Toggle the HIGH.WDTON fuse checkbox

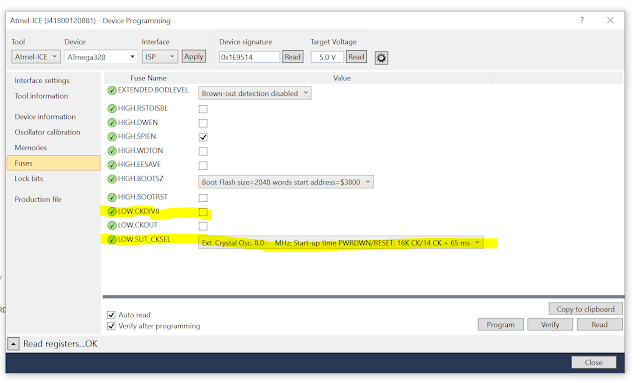click(x=203, y=151)
